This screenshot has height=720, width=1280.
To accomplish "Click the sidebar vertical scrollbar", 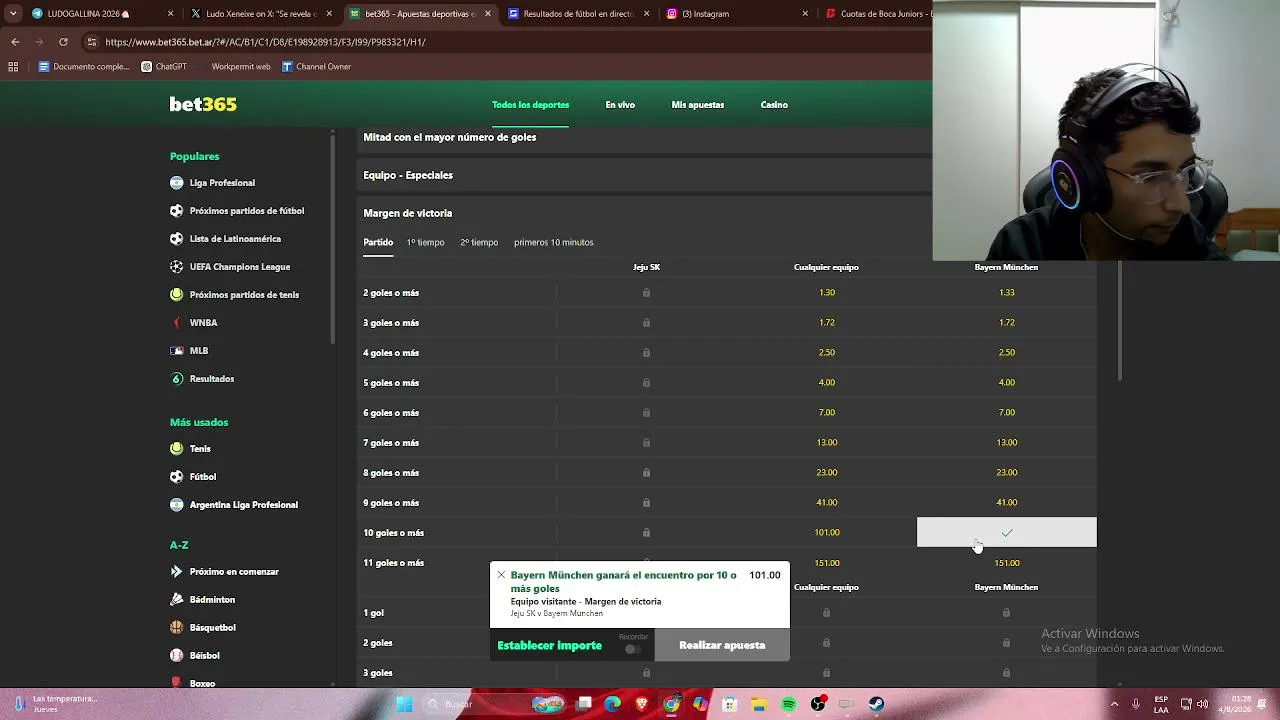I will click(x=333, y=240).
